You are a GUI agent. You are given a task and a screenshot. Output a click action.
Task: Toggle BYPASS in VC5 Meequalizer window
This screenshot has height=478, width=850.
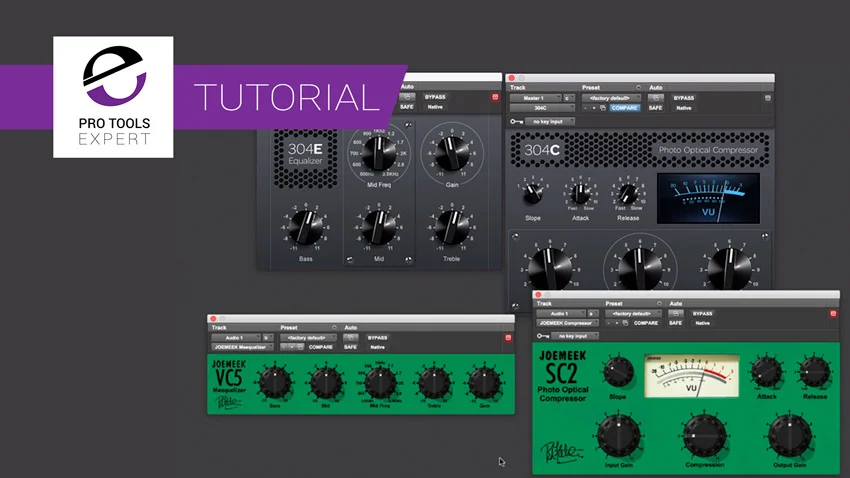tap(377, 338)
